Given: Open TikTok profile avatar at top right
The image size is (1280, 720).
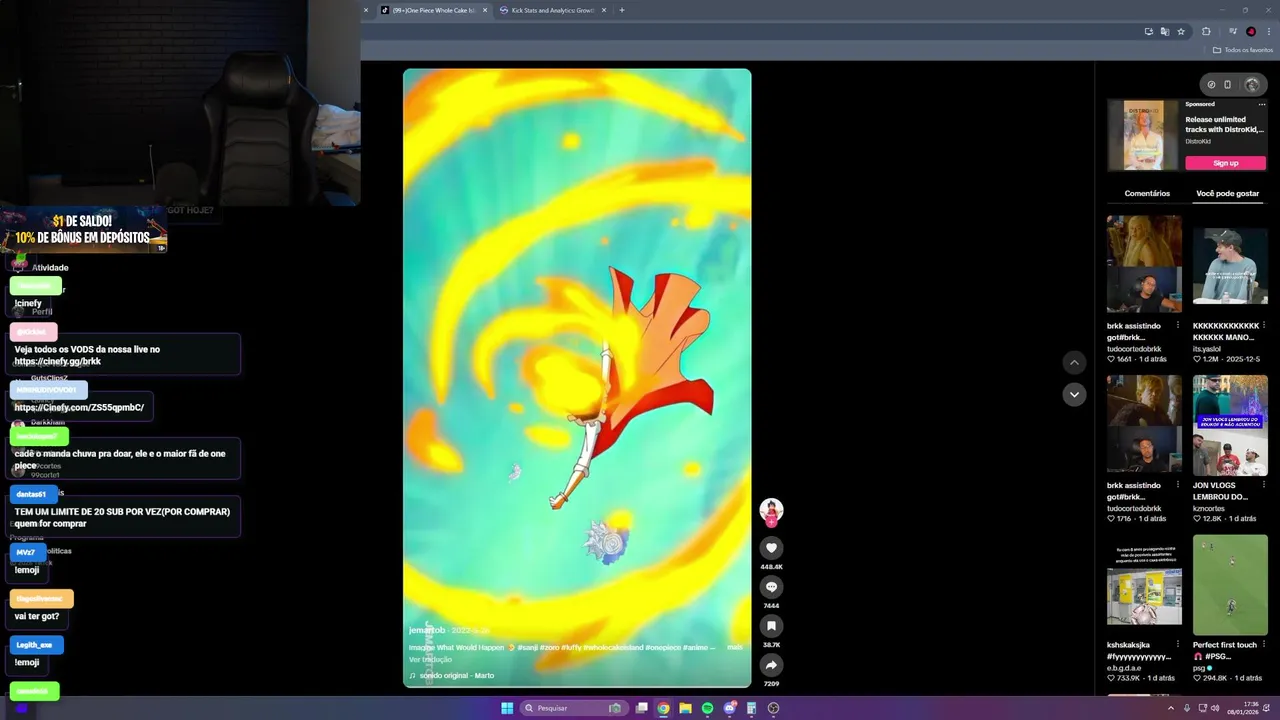Looking at the screenshot, I should 1251,84.
